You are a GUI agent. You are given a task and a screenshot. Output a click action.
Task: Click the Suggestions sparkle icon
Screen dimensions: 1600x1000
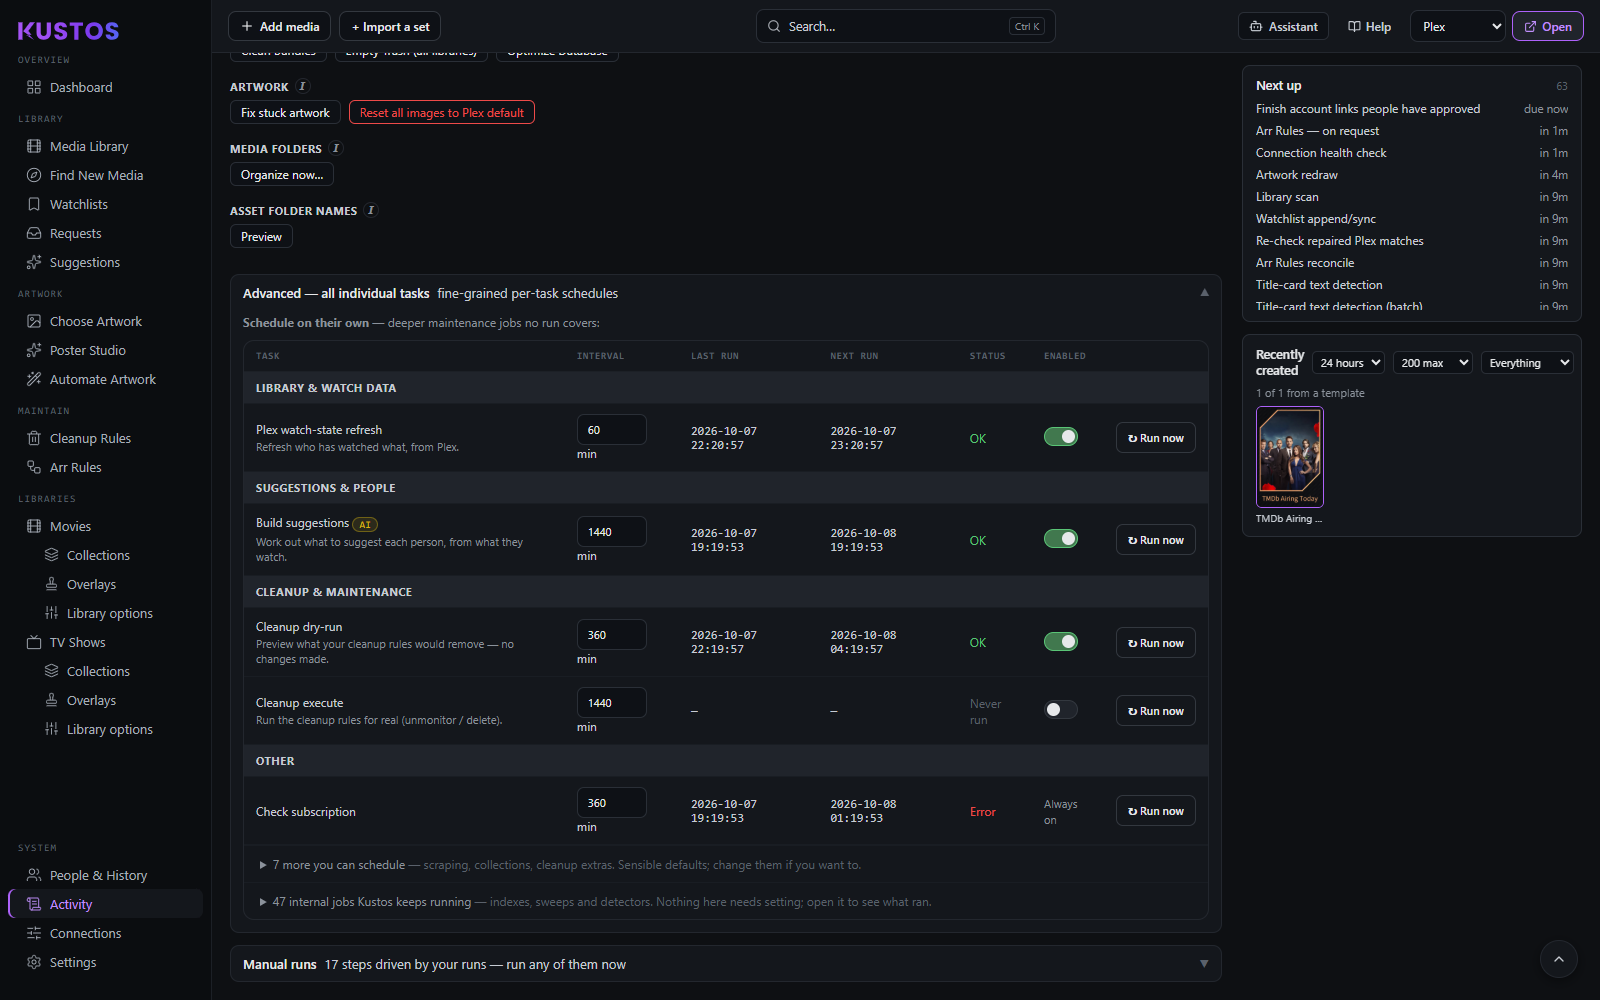(x=34, y=262)
